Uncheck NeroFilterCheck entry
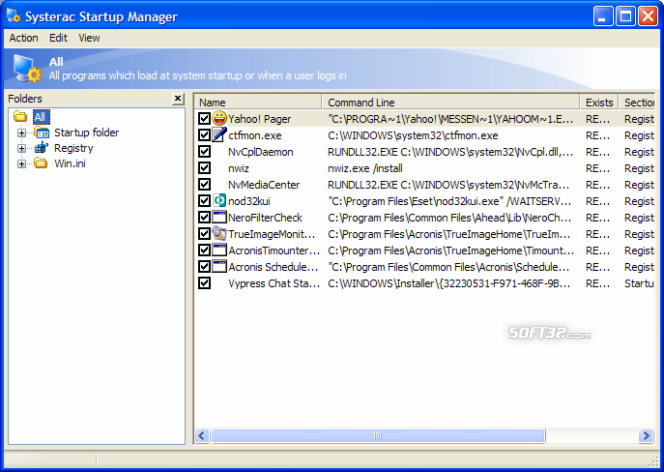Viewport: 664px width, 472px height. pyautogui.click(x=204, y=217)
